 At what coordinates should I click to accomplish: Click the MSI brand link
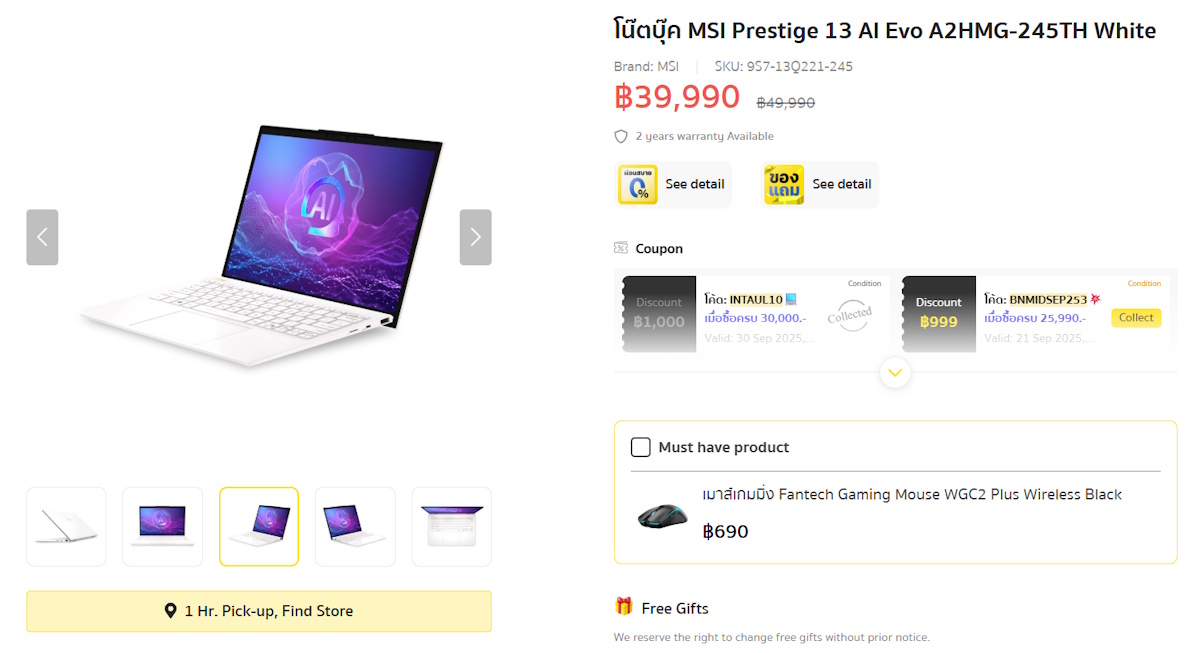pyautogui.click(x=668, y=67)
